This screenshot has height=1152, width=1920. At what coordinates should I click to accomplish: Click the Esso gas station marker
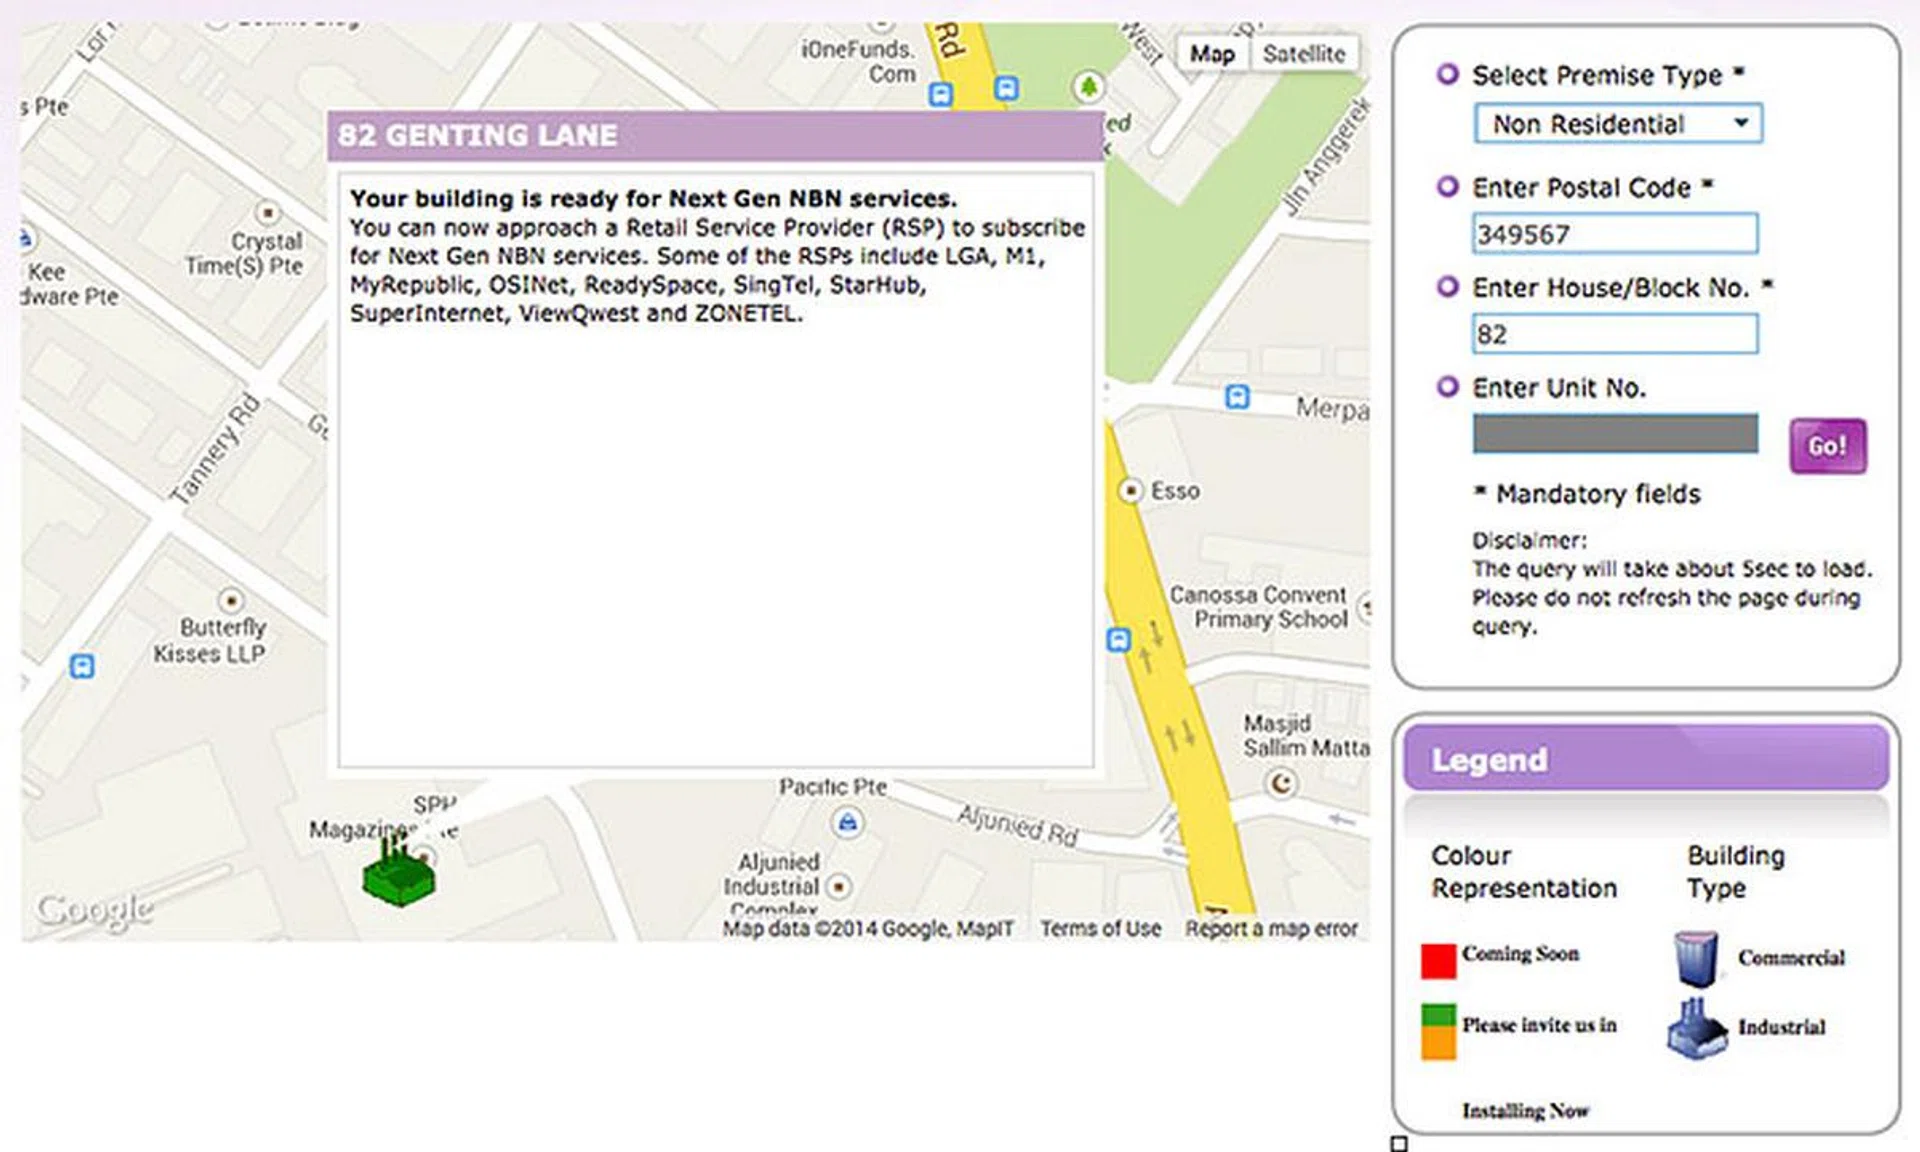click(x=1130, y=491)
